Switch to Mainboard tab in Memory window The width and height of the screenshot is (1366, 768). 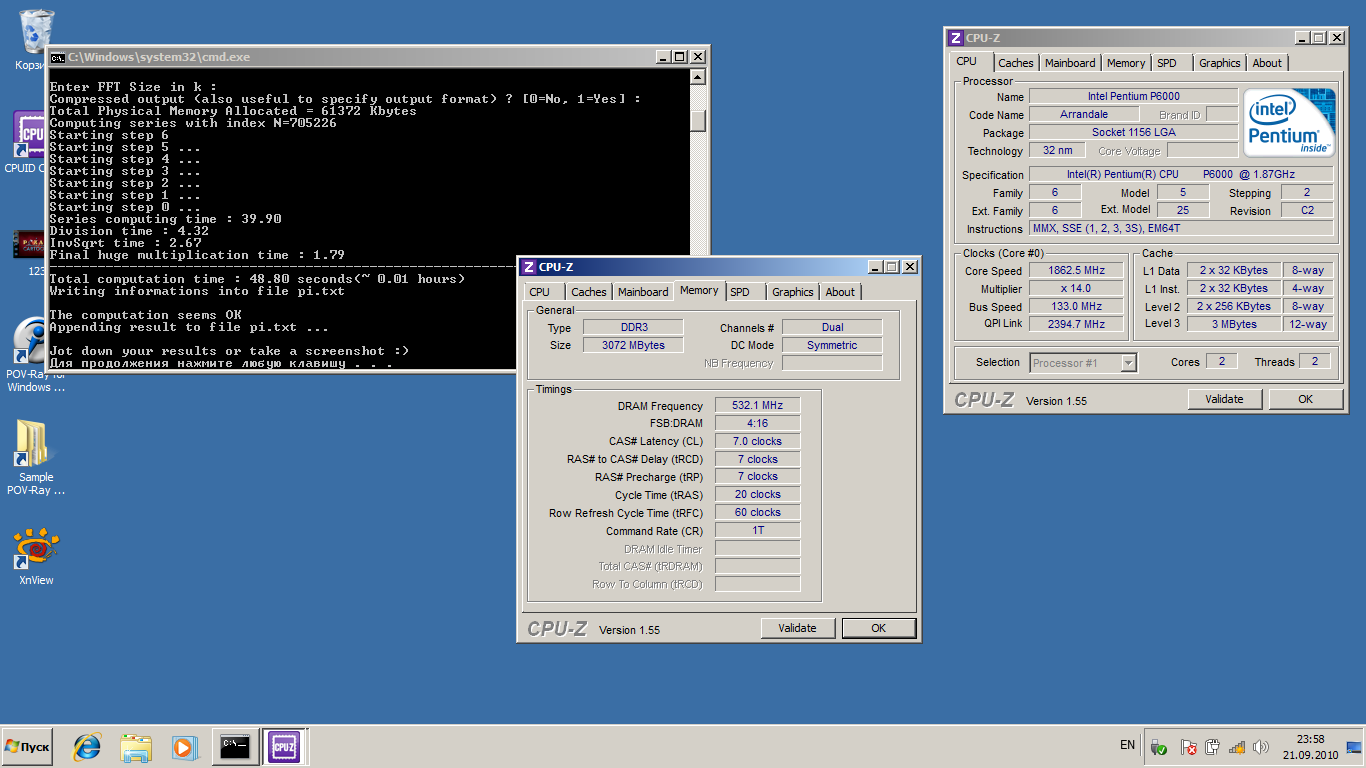click(x=643, y=292)
